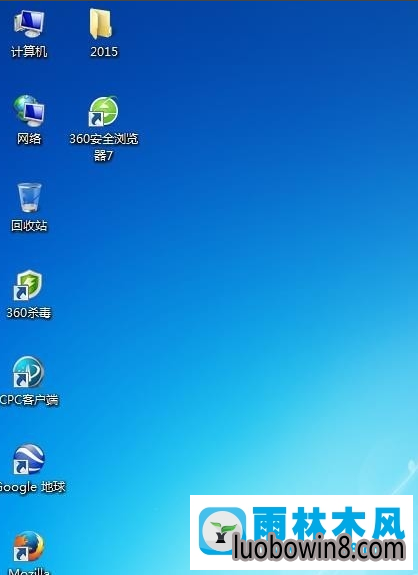The height and width of the screenshot is (575, 418).
Task: Click the 计算机 text label
Action: [x=29, y=51]
